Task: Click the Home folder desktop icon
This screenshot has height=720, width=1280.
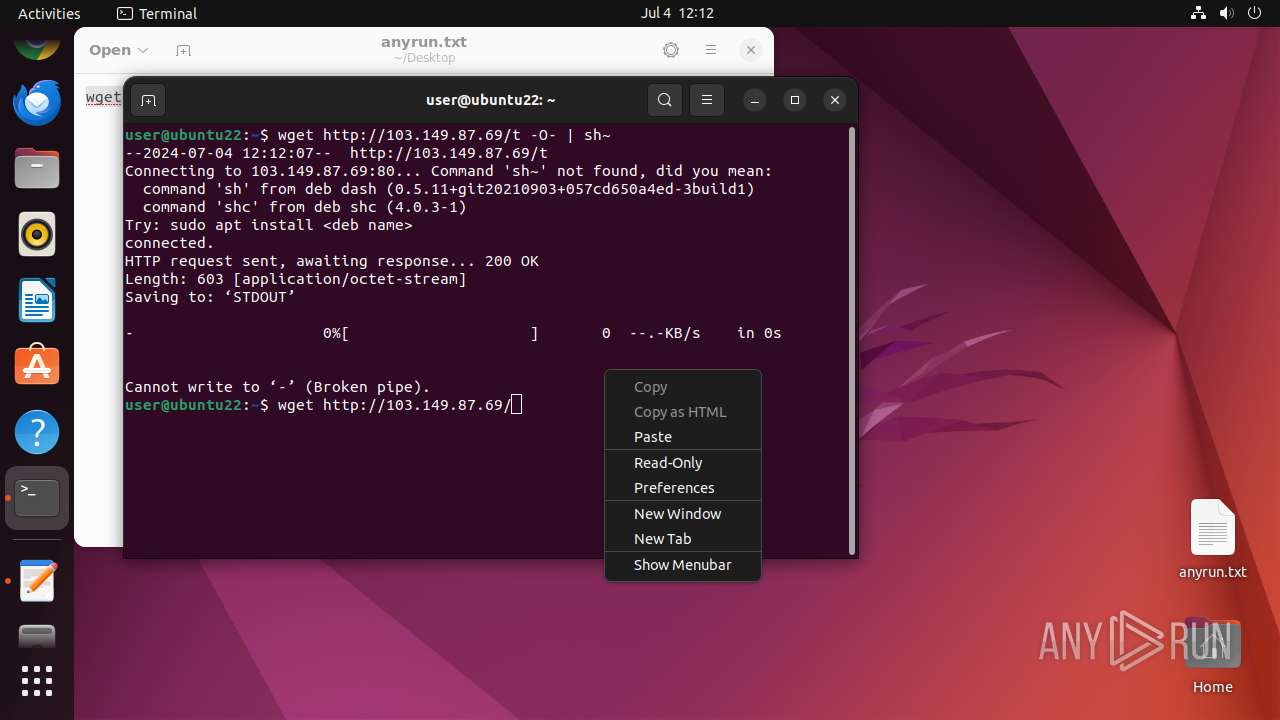Action: 1213,657
